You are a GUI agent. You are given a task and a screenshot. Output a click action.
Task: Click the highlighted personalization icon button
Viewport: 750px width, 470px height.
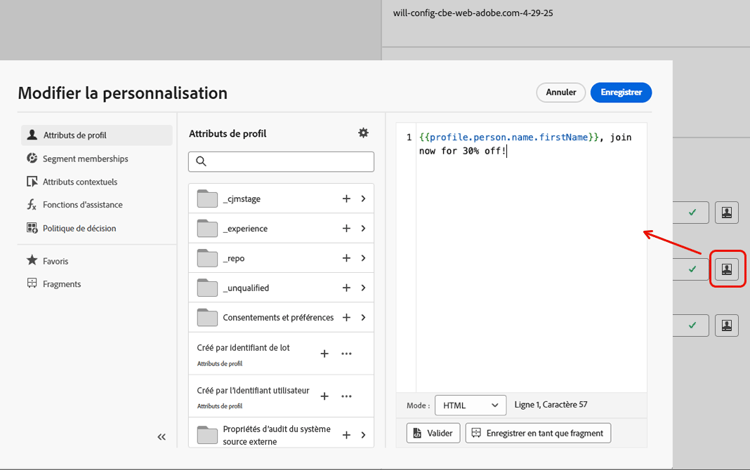click(x=727, y=269)
